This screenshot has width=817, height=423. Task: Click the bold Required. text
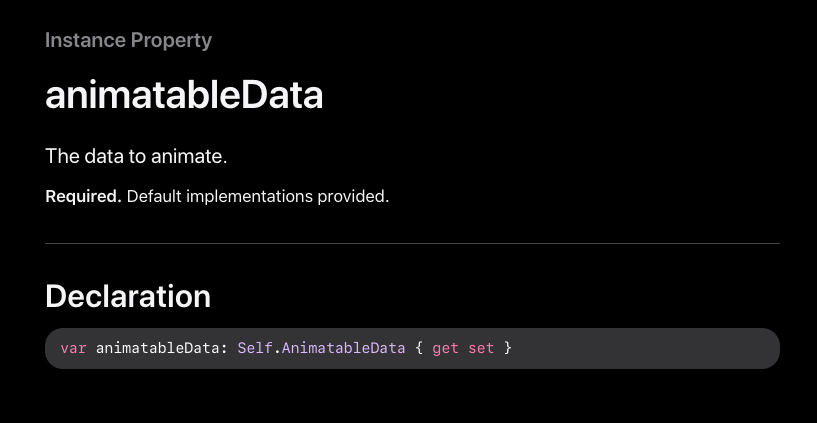[83, 196]
